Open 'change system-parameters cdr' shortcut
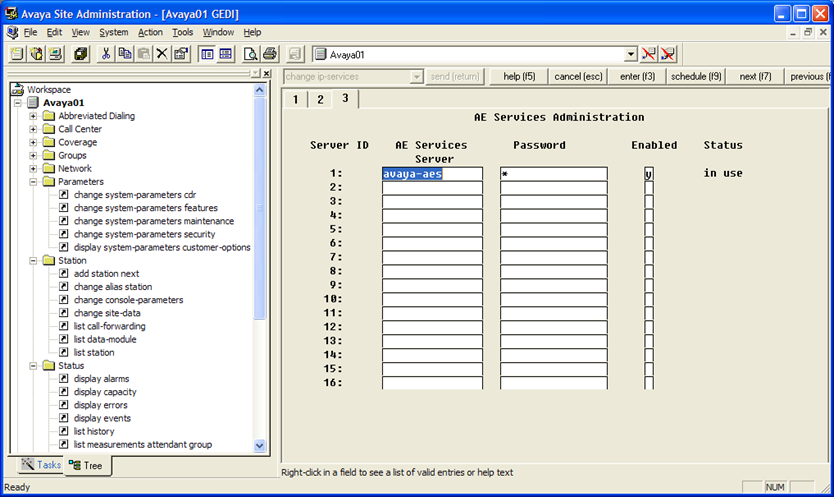Screen dimensions: 834x497 pos(135,195)
